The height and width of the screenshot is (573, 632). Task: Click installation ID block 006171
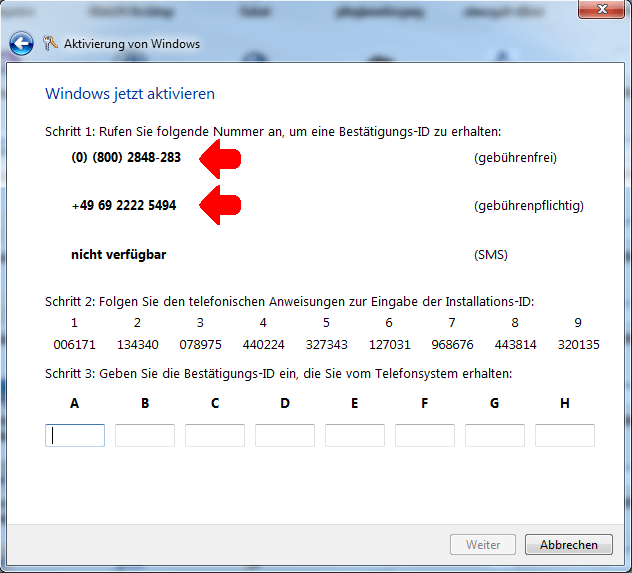(x=75, y=345)
